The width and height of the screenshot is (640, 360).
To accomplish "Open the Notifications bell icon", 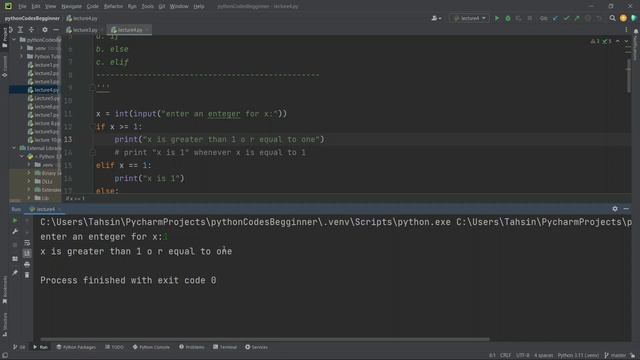I will coord(636,31).
